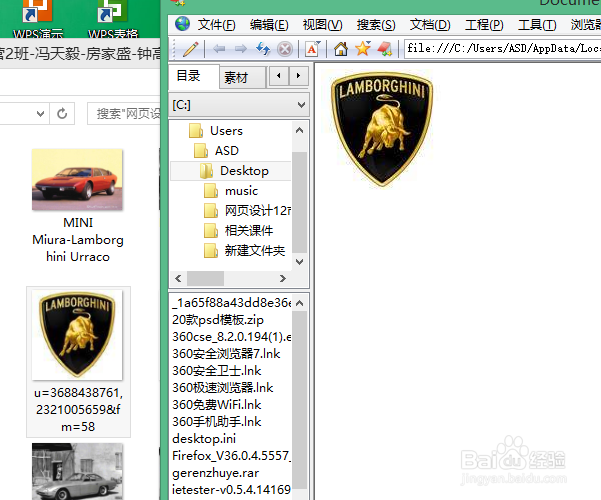
Task: Select the black-and-white car photo thumbnail
Action: coord(77,472)
